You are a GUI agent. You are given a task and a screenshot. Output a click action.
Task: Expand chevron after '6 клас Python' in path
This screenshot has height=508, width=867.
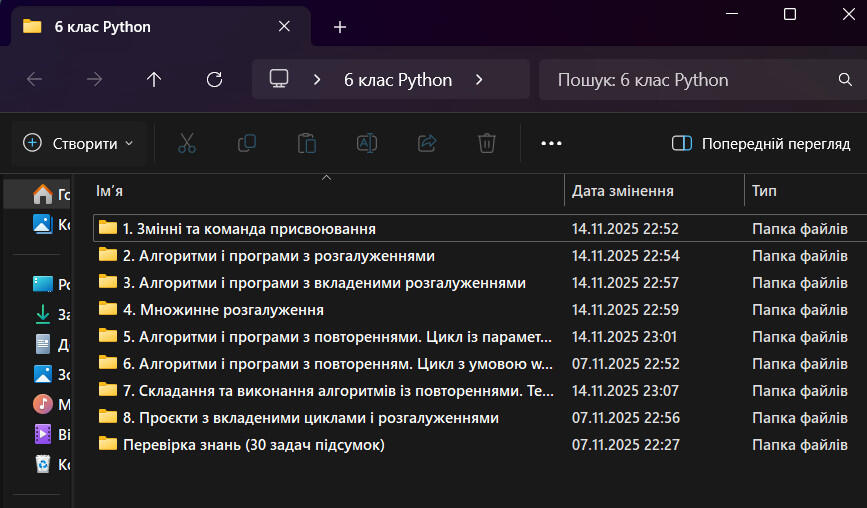(x=479, y=80)
